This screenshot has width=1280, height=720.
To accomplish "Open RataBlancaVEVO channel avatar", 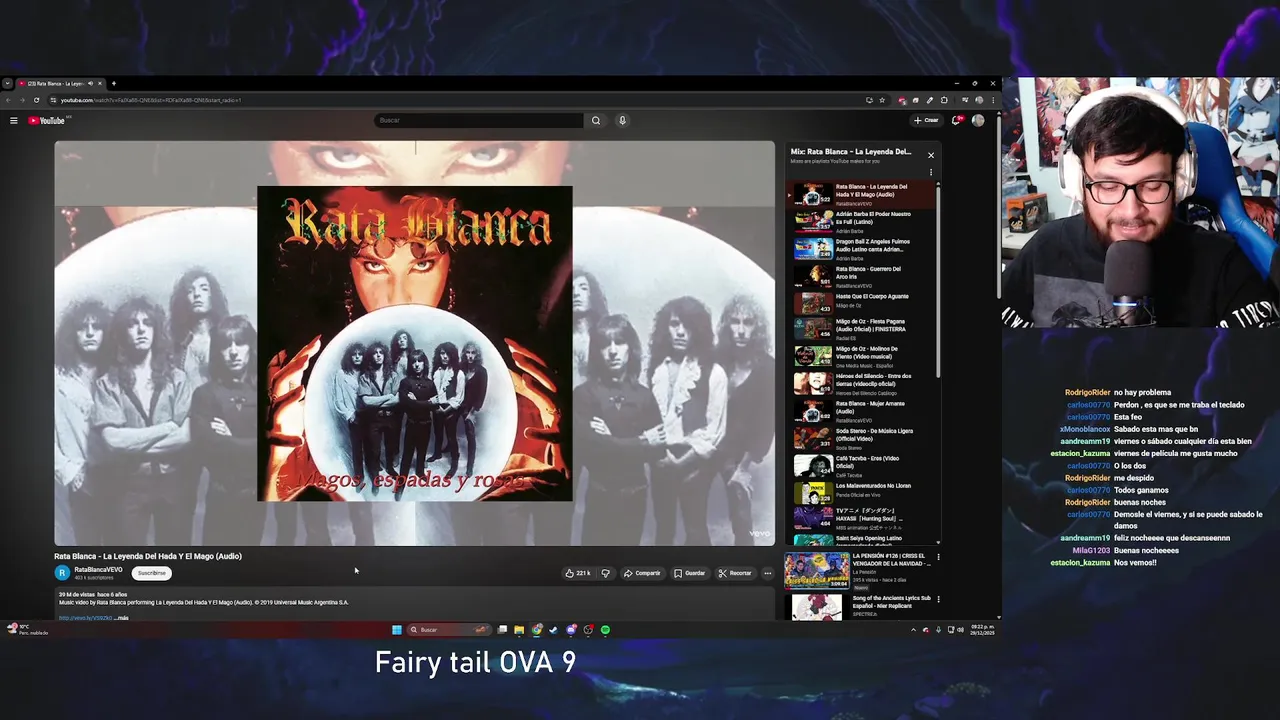I will pyautogui.click(x=62, y=573).
